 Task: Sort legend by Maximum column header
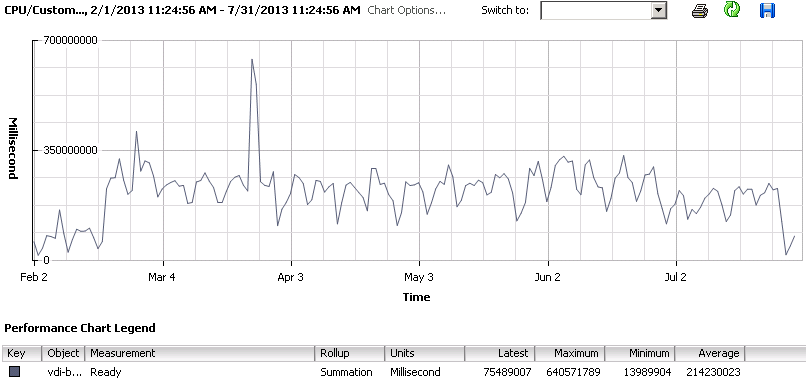click(570, 354)
